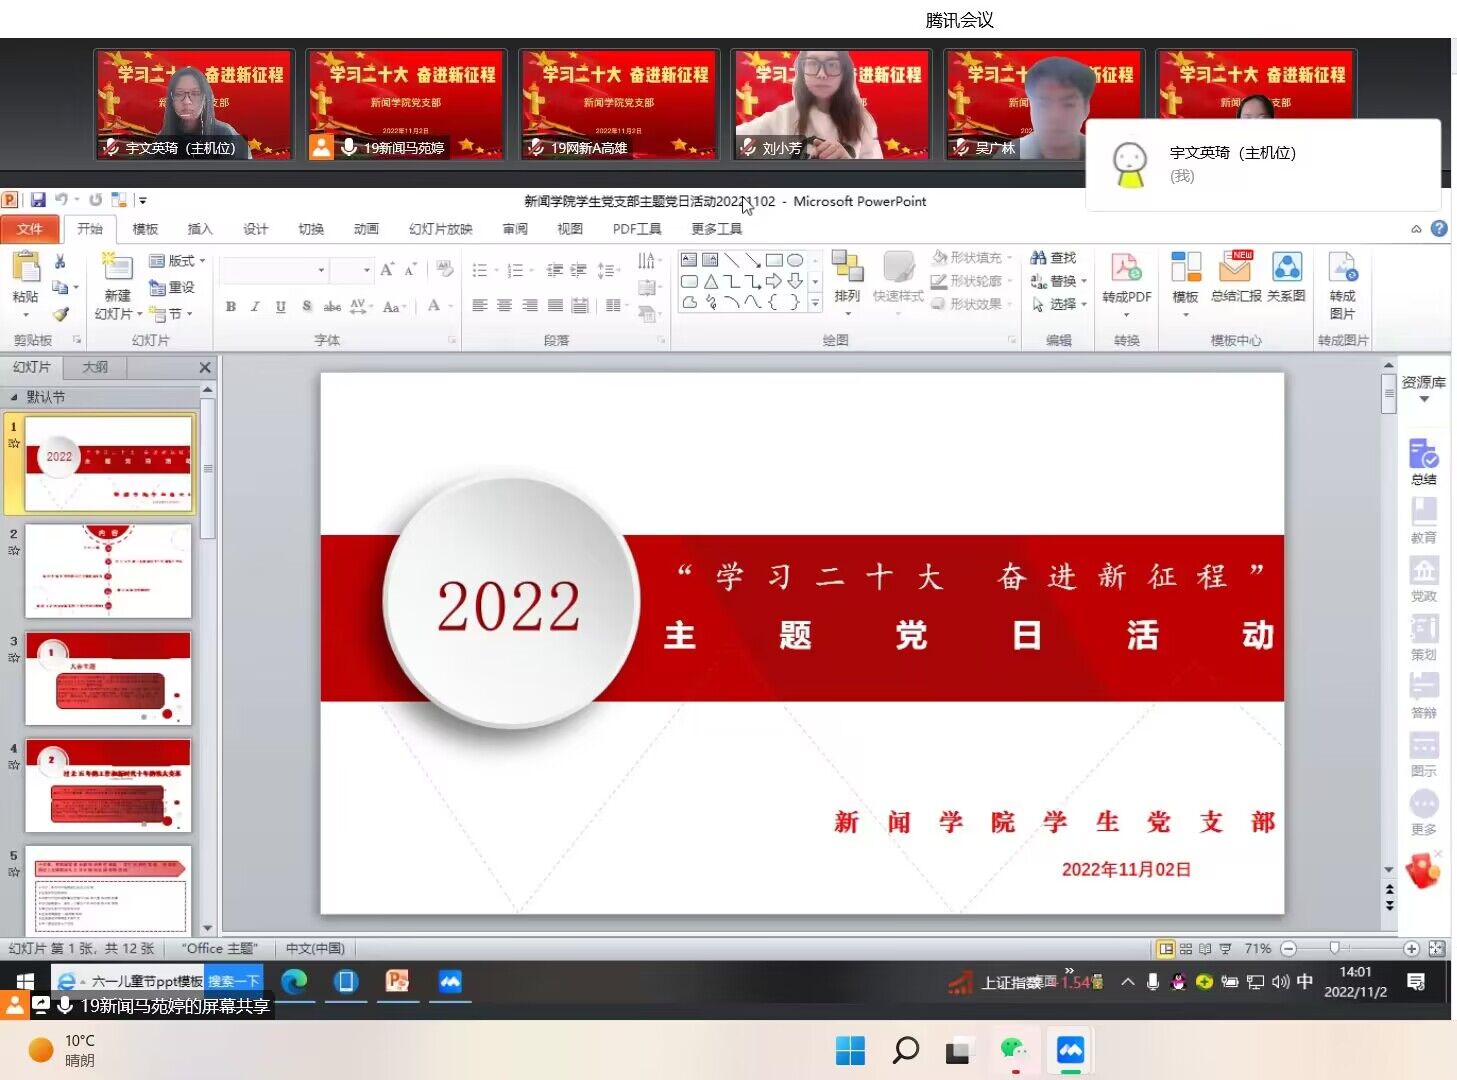Click the Save icon in quick access toolbar
1457x1080 pixels.
click(x=38, y=200)
